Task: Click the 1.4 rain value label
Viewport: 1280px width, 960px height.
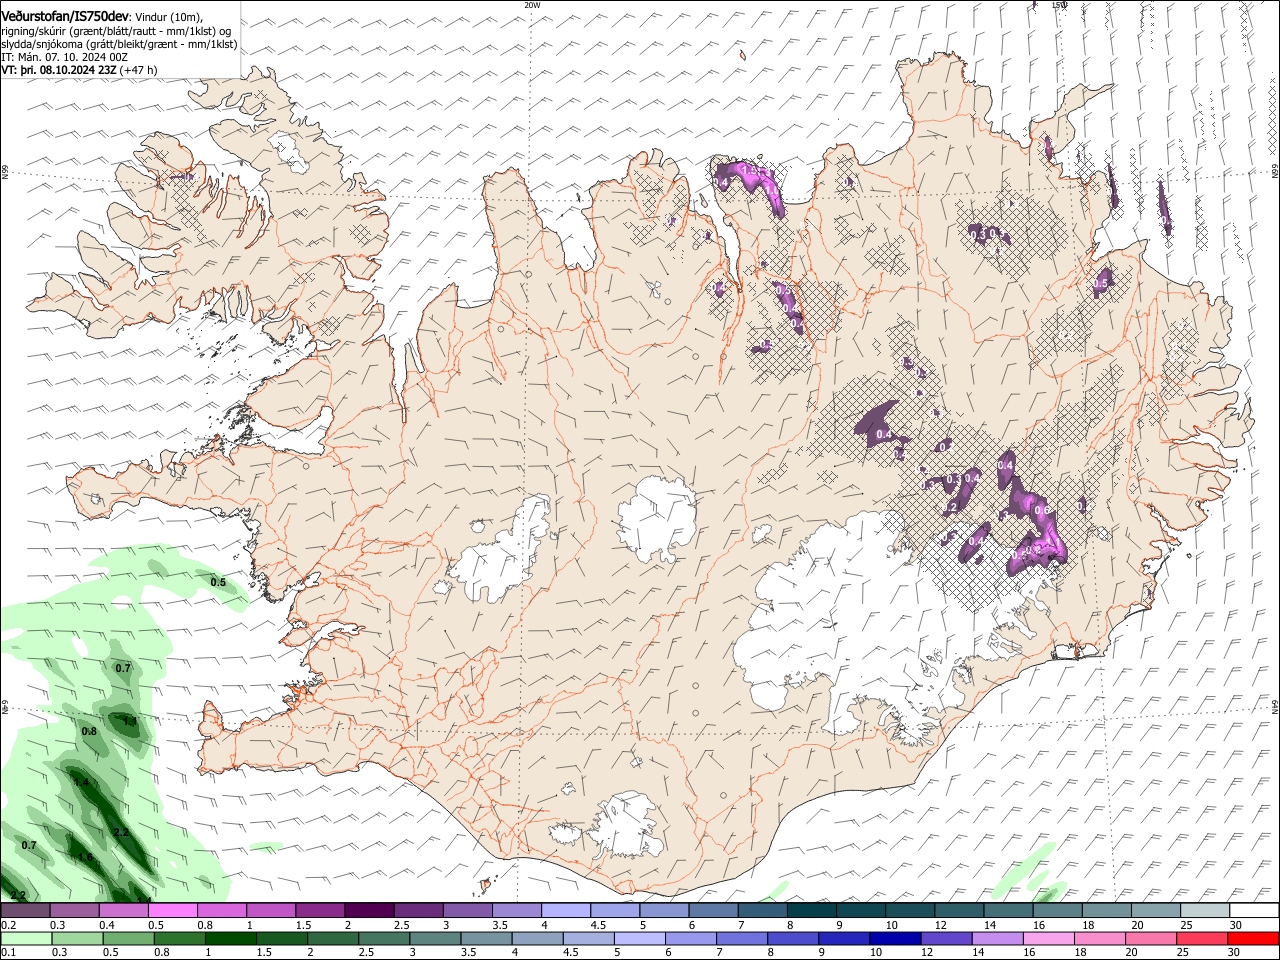Action: pos(81,782)
